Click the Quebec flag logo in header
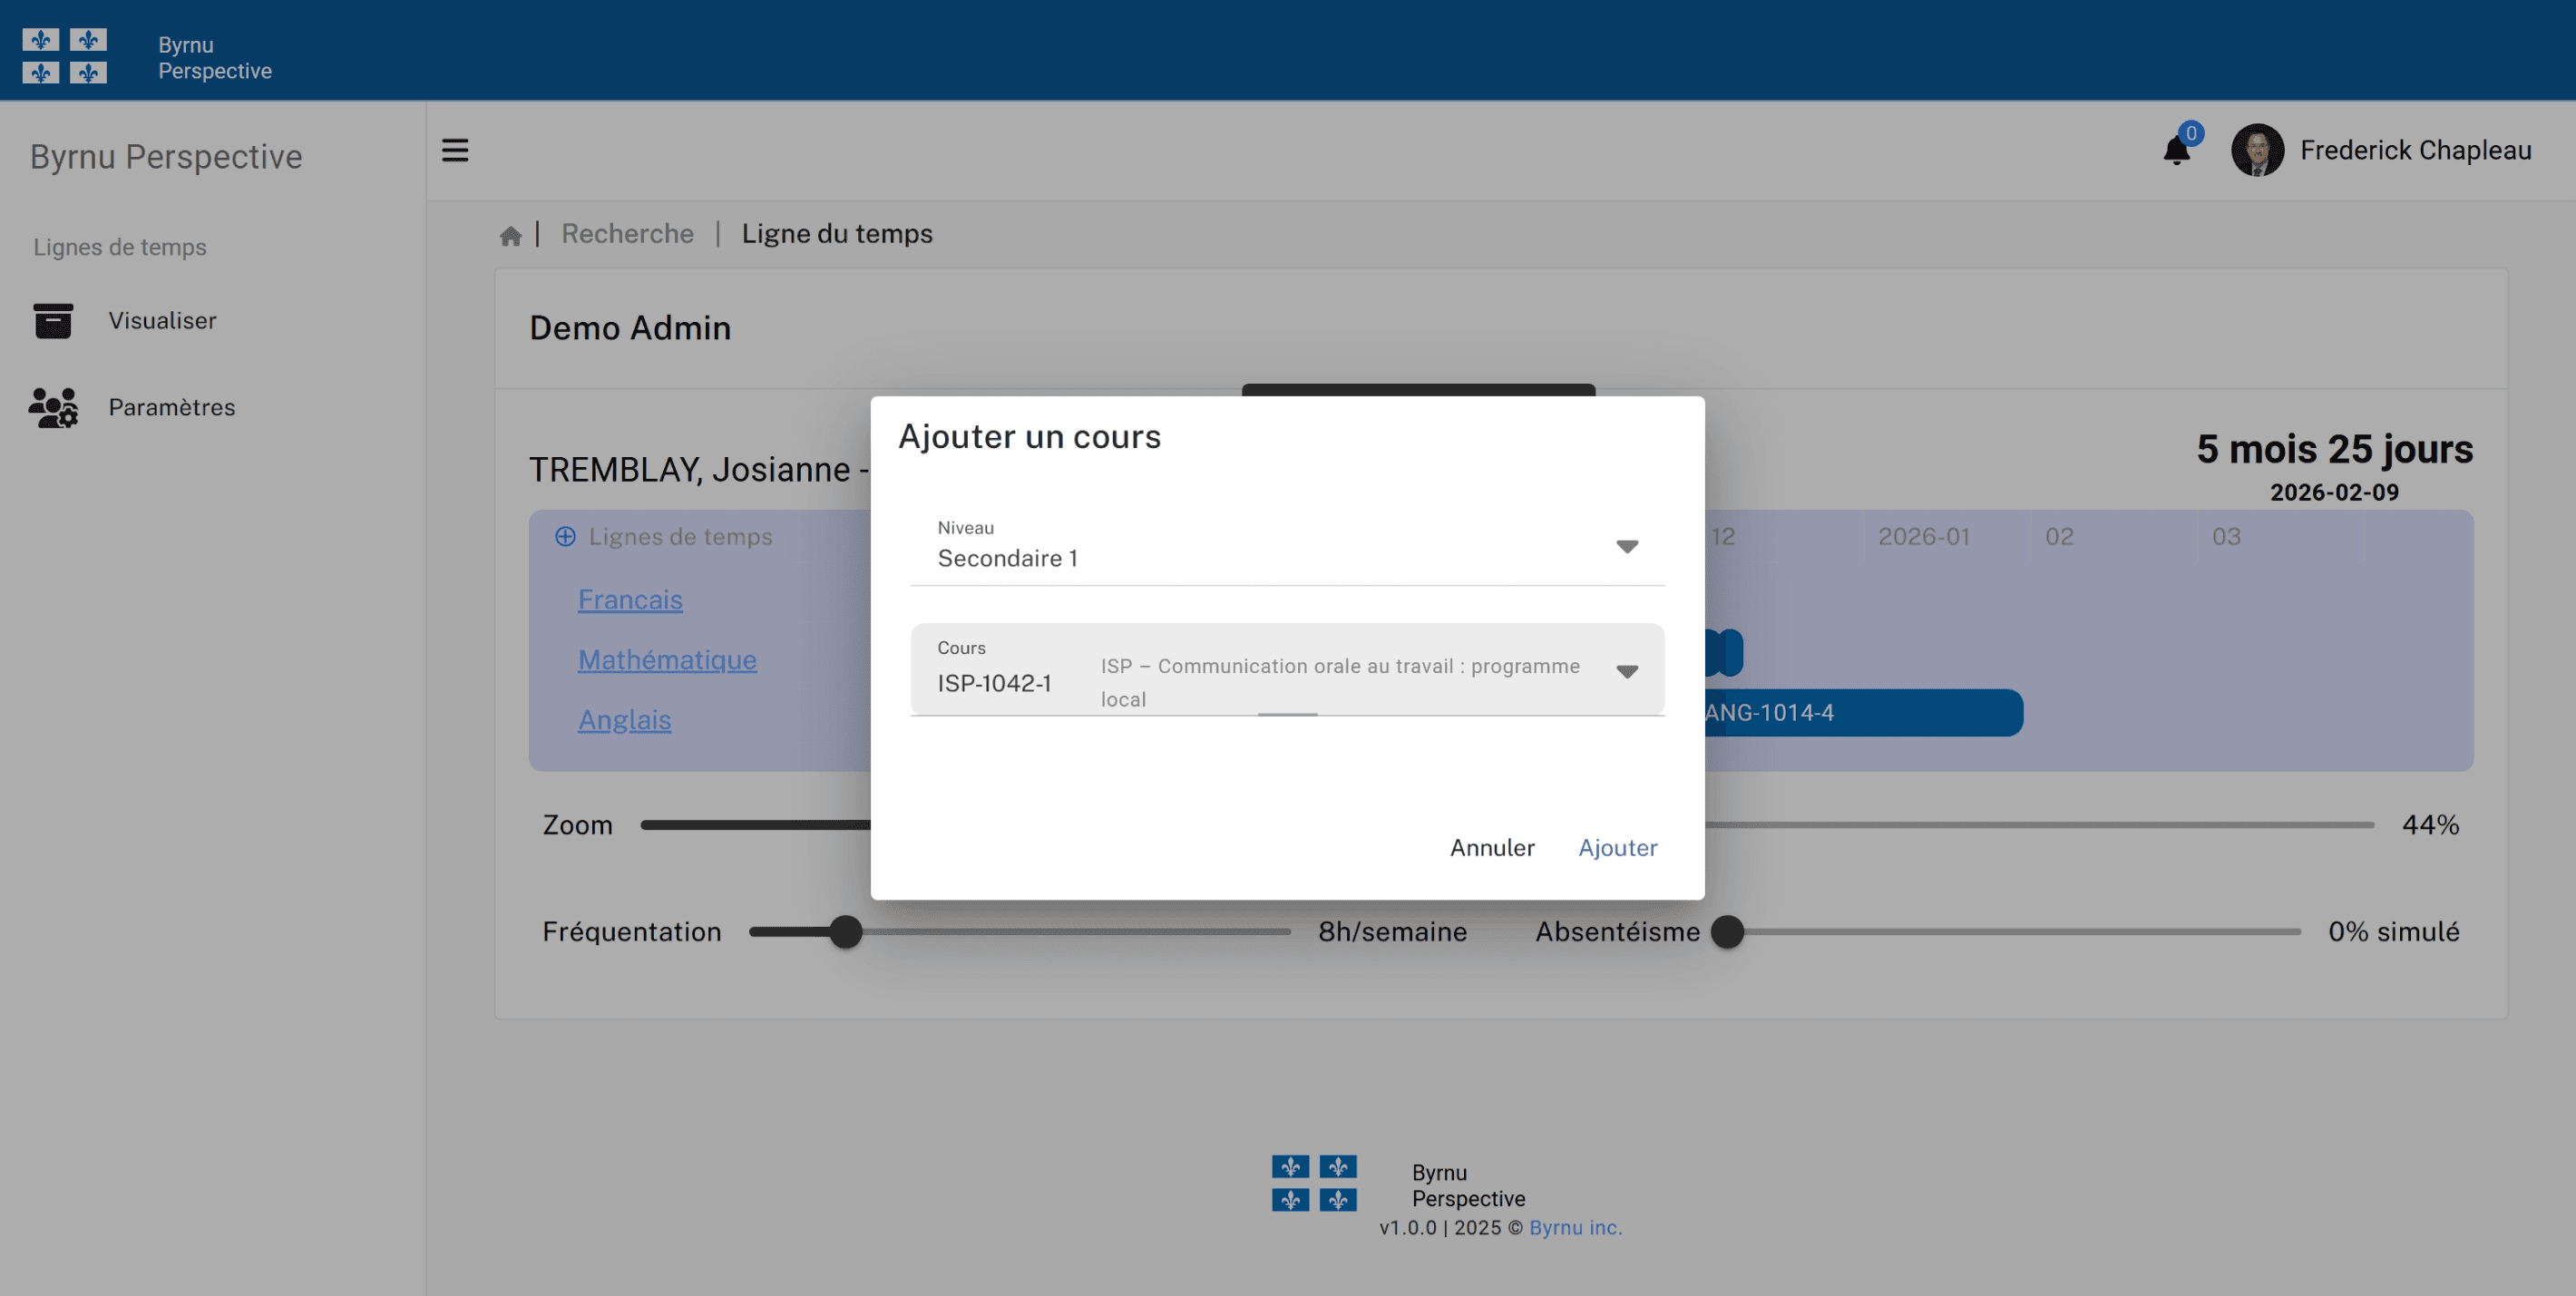The image size is (2576, 1296). pyautogui.click(x=65, y=56)
